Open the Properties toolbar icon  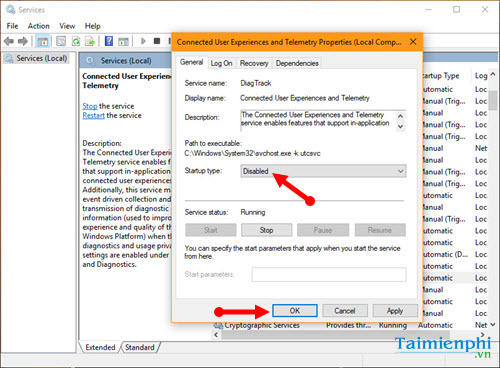pos(61,41)
